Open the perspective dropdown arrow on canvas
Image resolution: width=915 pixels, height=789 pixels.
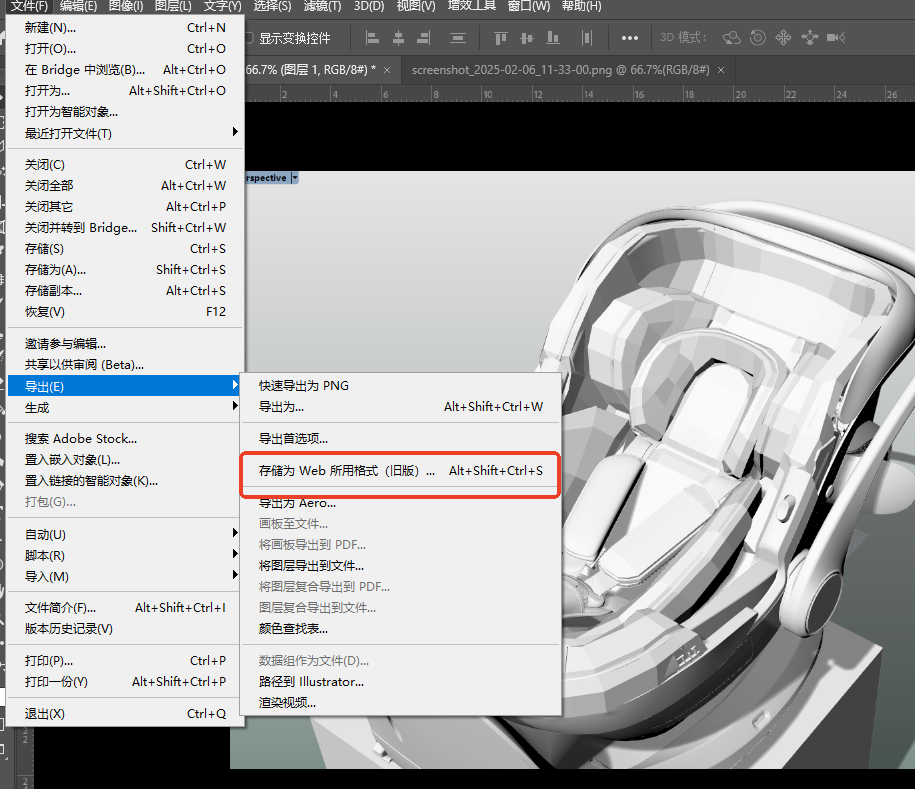294,178
